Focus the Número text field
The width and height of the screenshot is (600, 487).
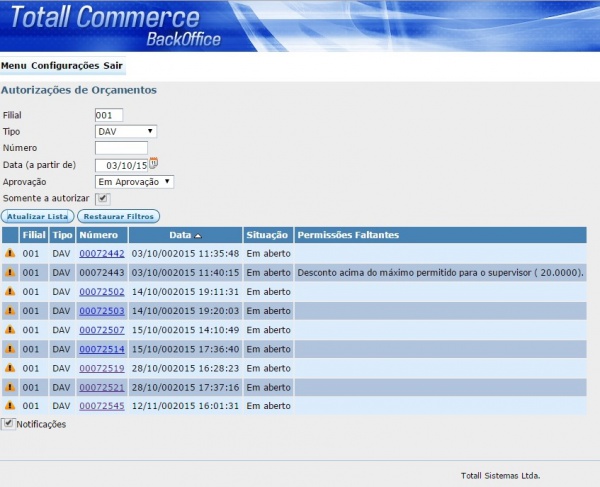coord(121,148)
